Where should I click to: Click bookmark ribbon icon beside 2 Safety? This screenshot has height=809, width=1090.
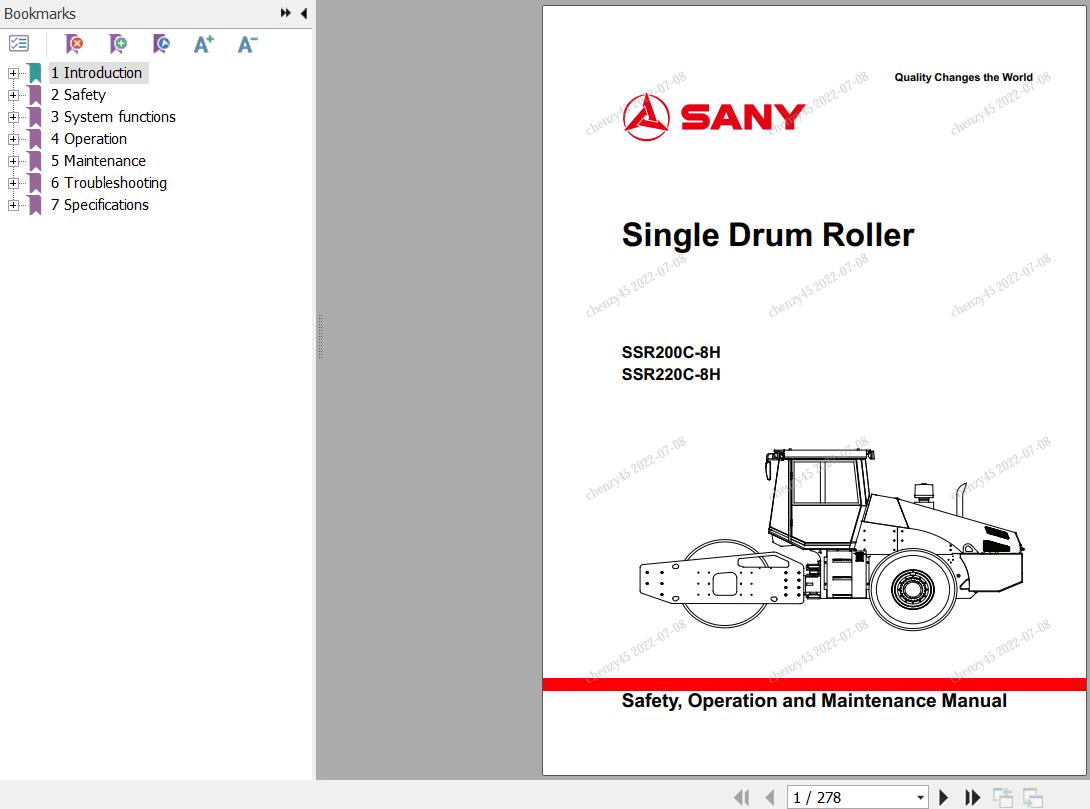(x=35, y=95)
